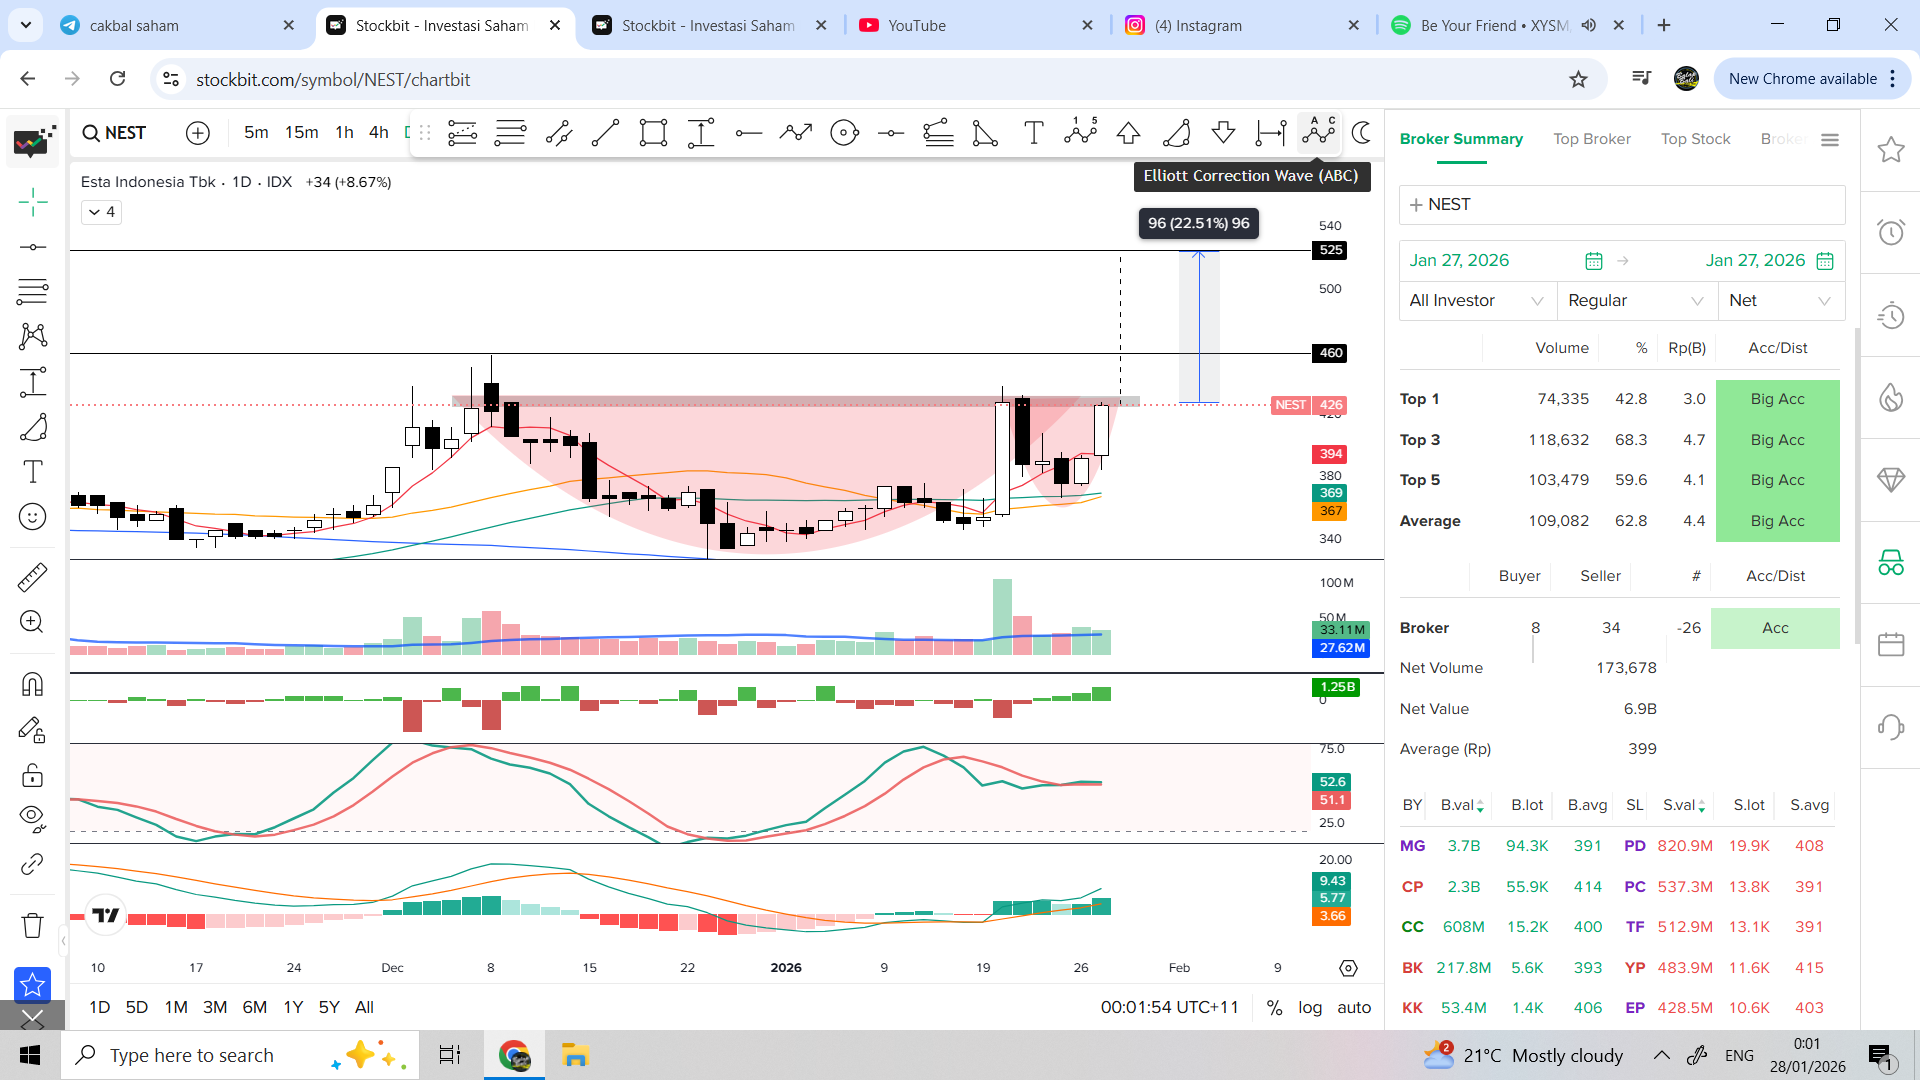
Task: Select the rectangle shape drawing tool
Action: tap(653, 132)
